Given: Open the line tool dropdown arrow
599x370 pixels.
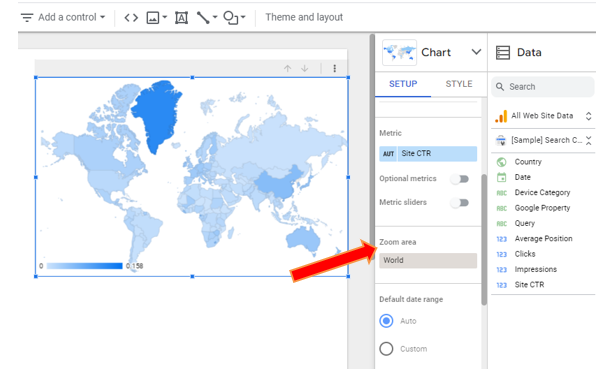Looking at the screenshot, I should [215, 17].
